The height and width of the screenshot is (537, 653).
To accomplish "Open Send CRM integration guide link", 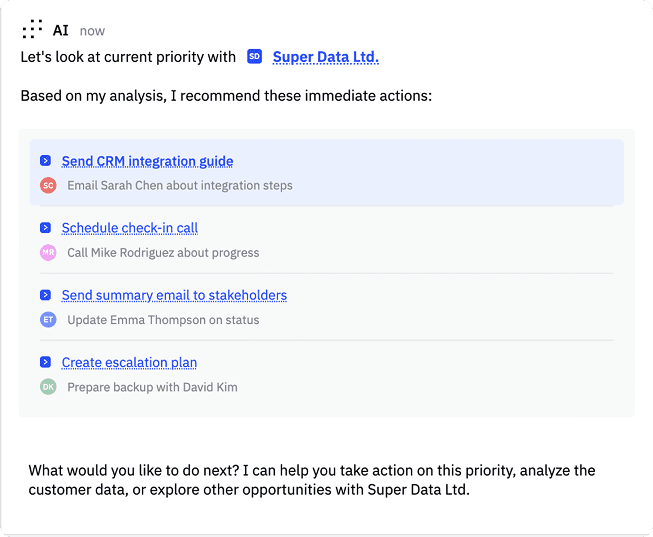I will pos(147,161).
